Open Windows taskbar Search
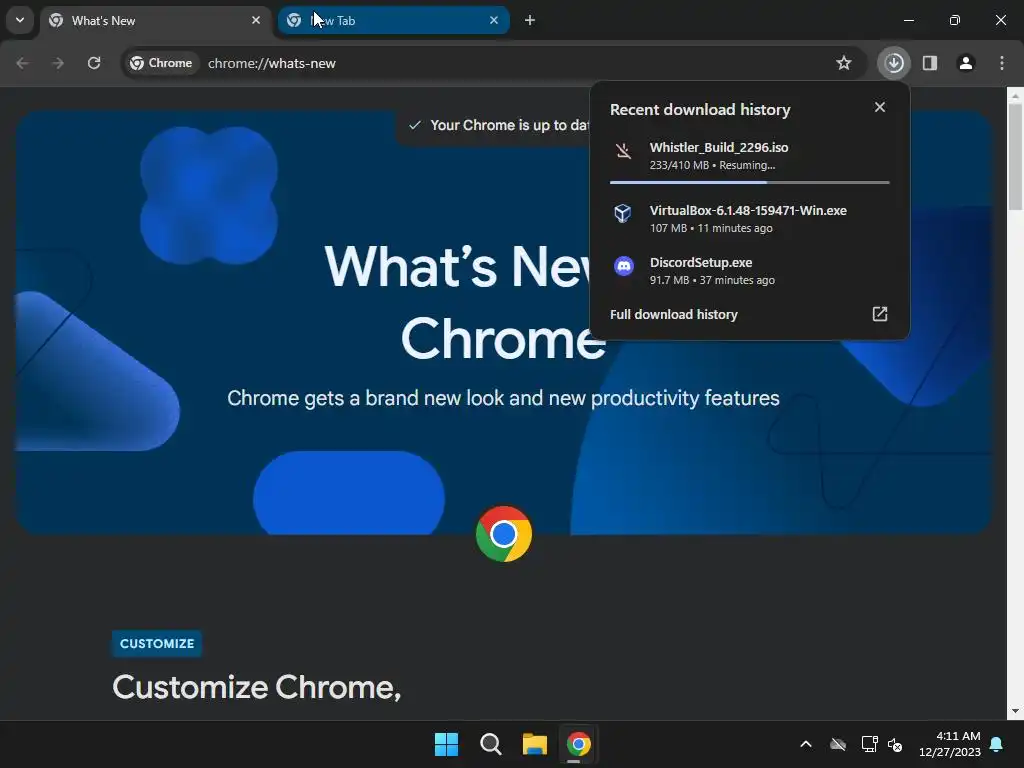The height and width of the screenshot is (768, 1024). pyautogui.click(x=490, y=744)
